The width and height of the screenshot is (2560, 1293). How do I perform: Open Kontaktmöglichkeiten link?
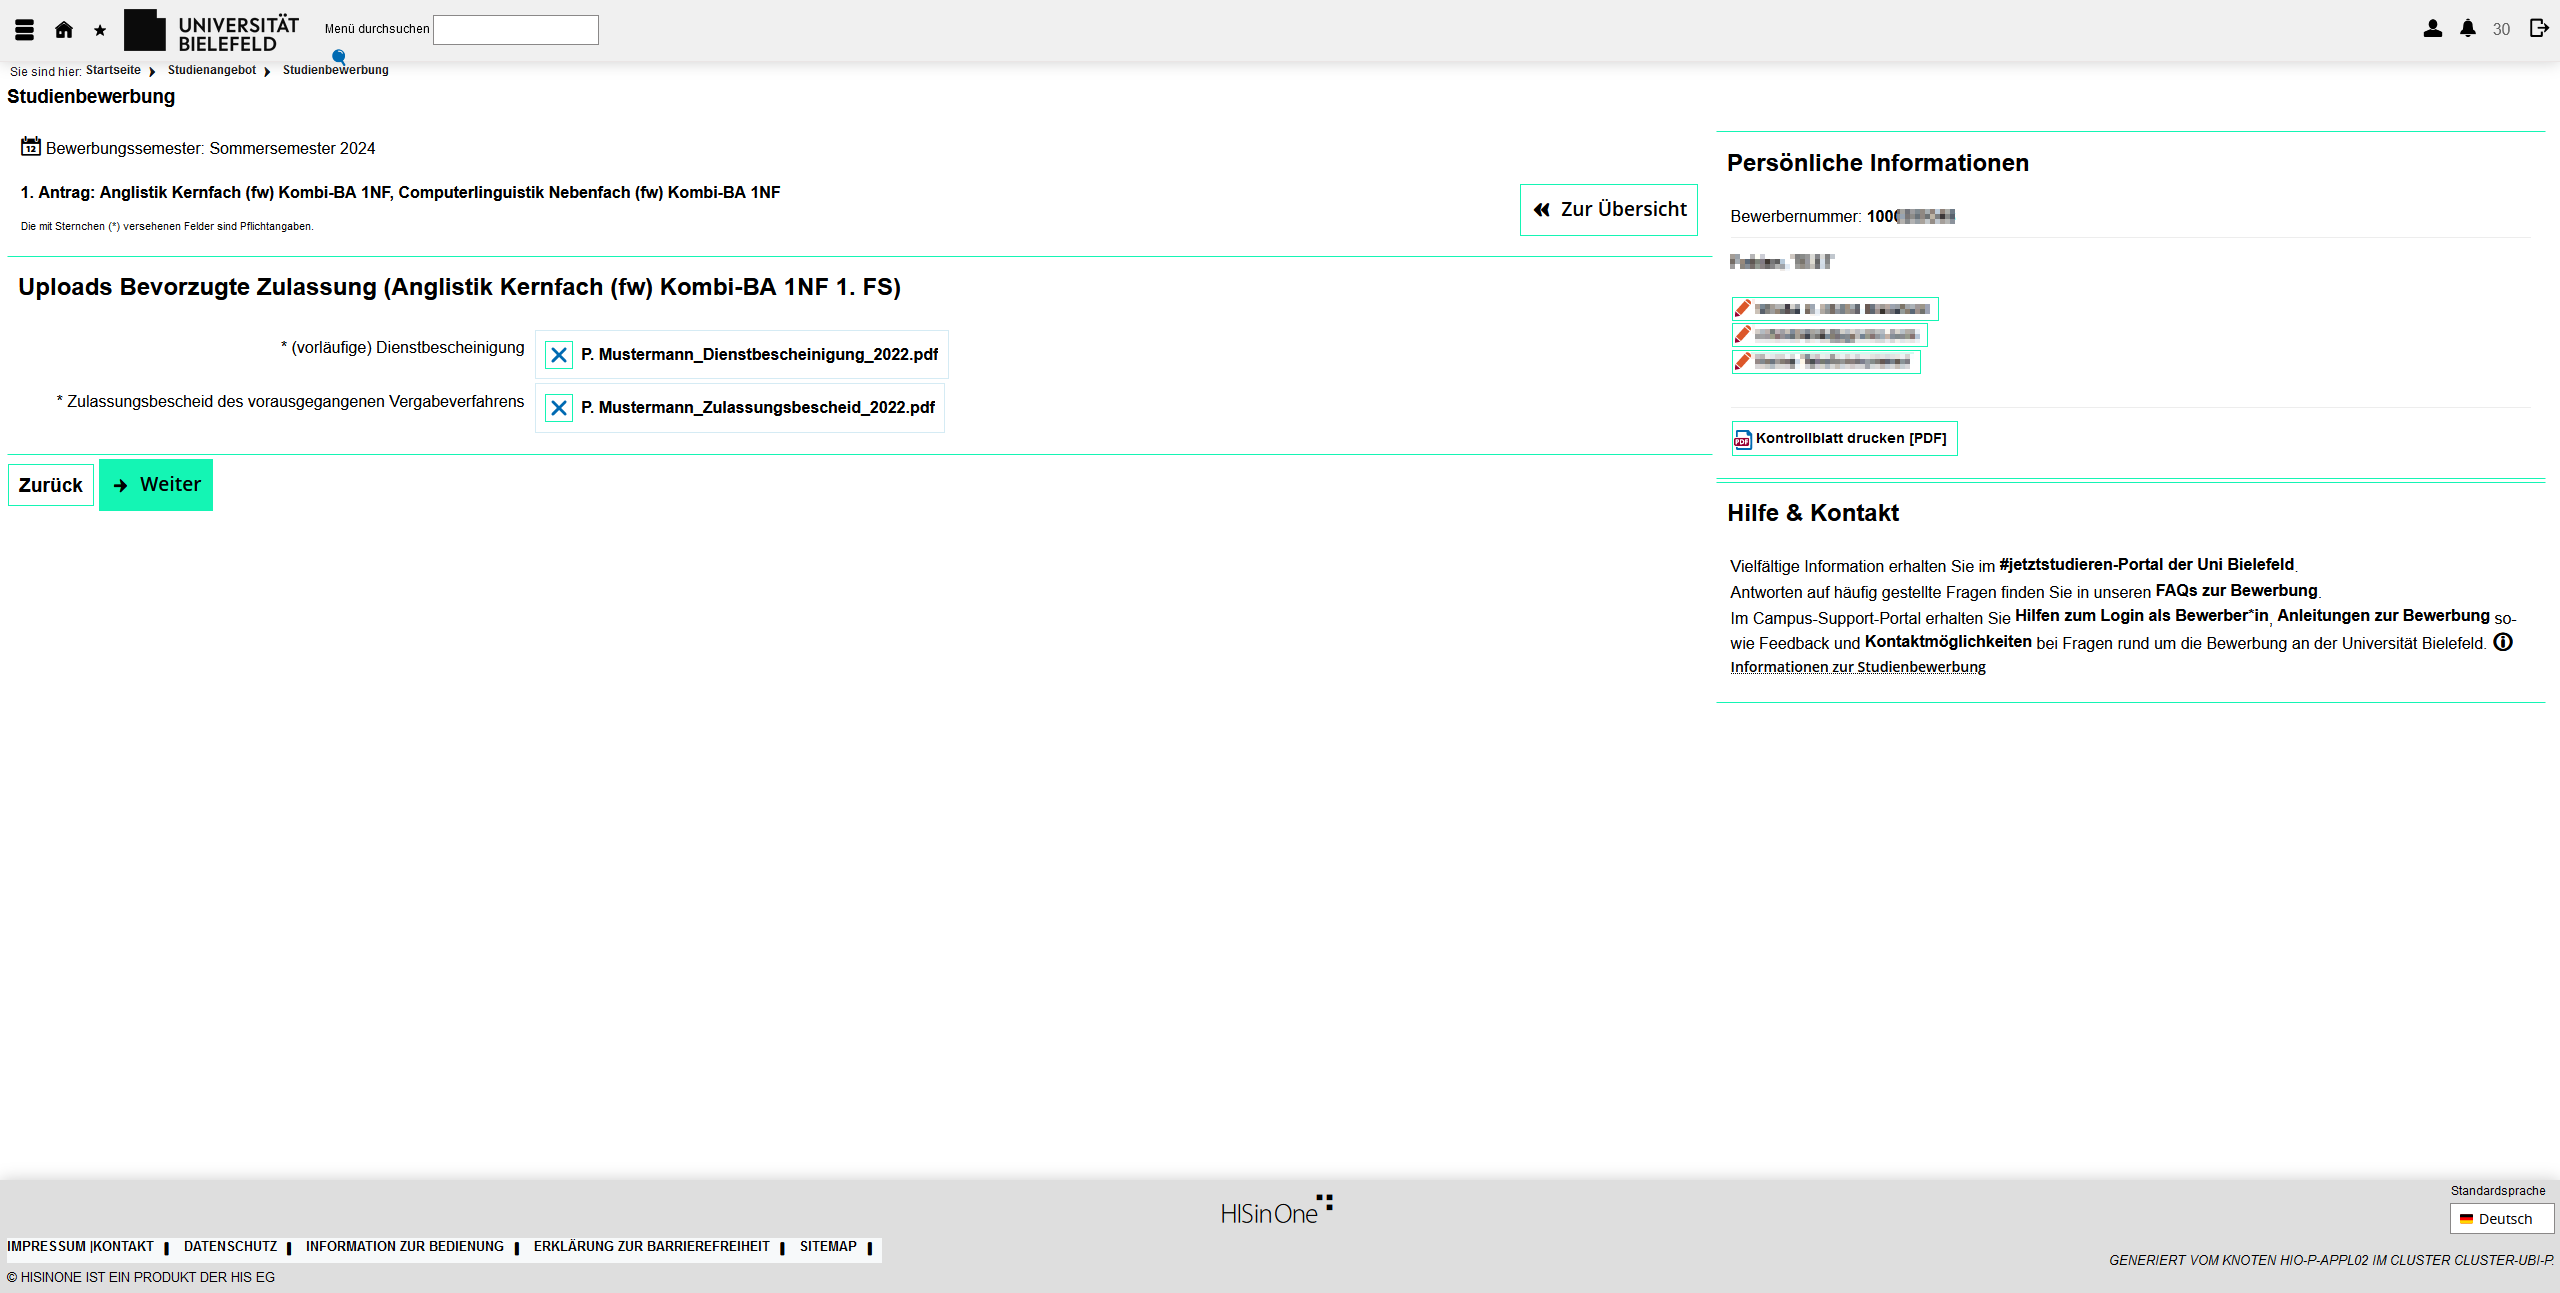(x=1948, y=642)
